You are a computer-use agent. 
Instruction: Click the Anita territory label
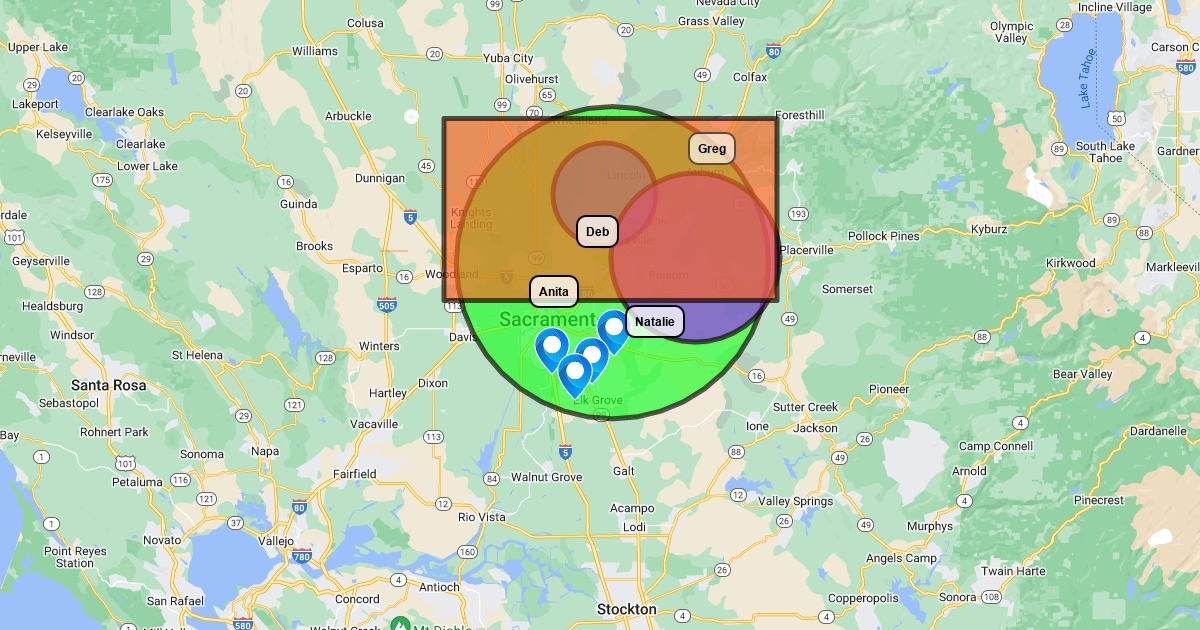pyautogui.click(x=554, y=292)
